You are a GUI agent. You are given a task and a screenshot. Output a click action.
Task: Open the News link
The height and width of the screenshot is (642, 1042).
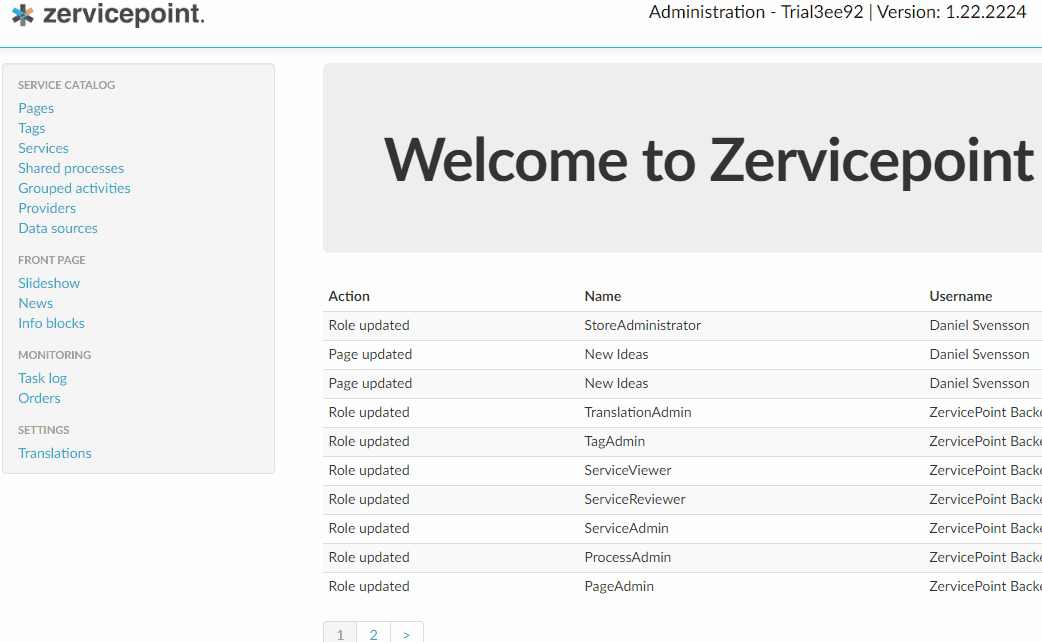tap(35, 303)
